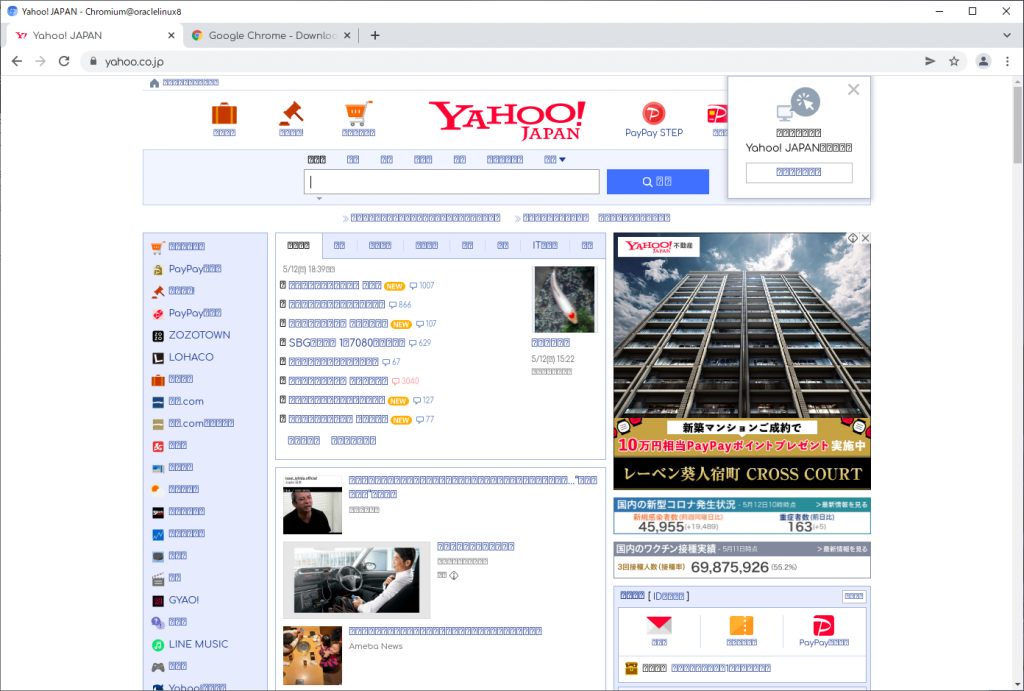Viewport: 1024px width, 691px height.
Task: Open the Chrome profile avatar icon
Action: point(983,61)
